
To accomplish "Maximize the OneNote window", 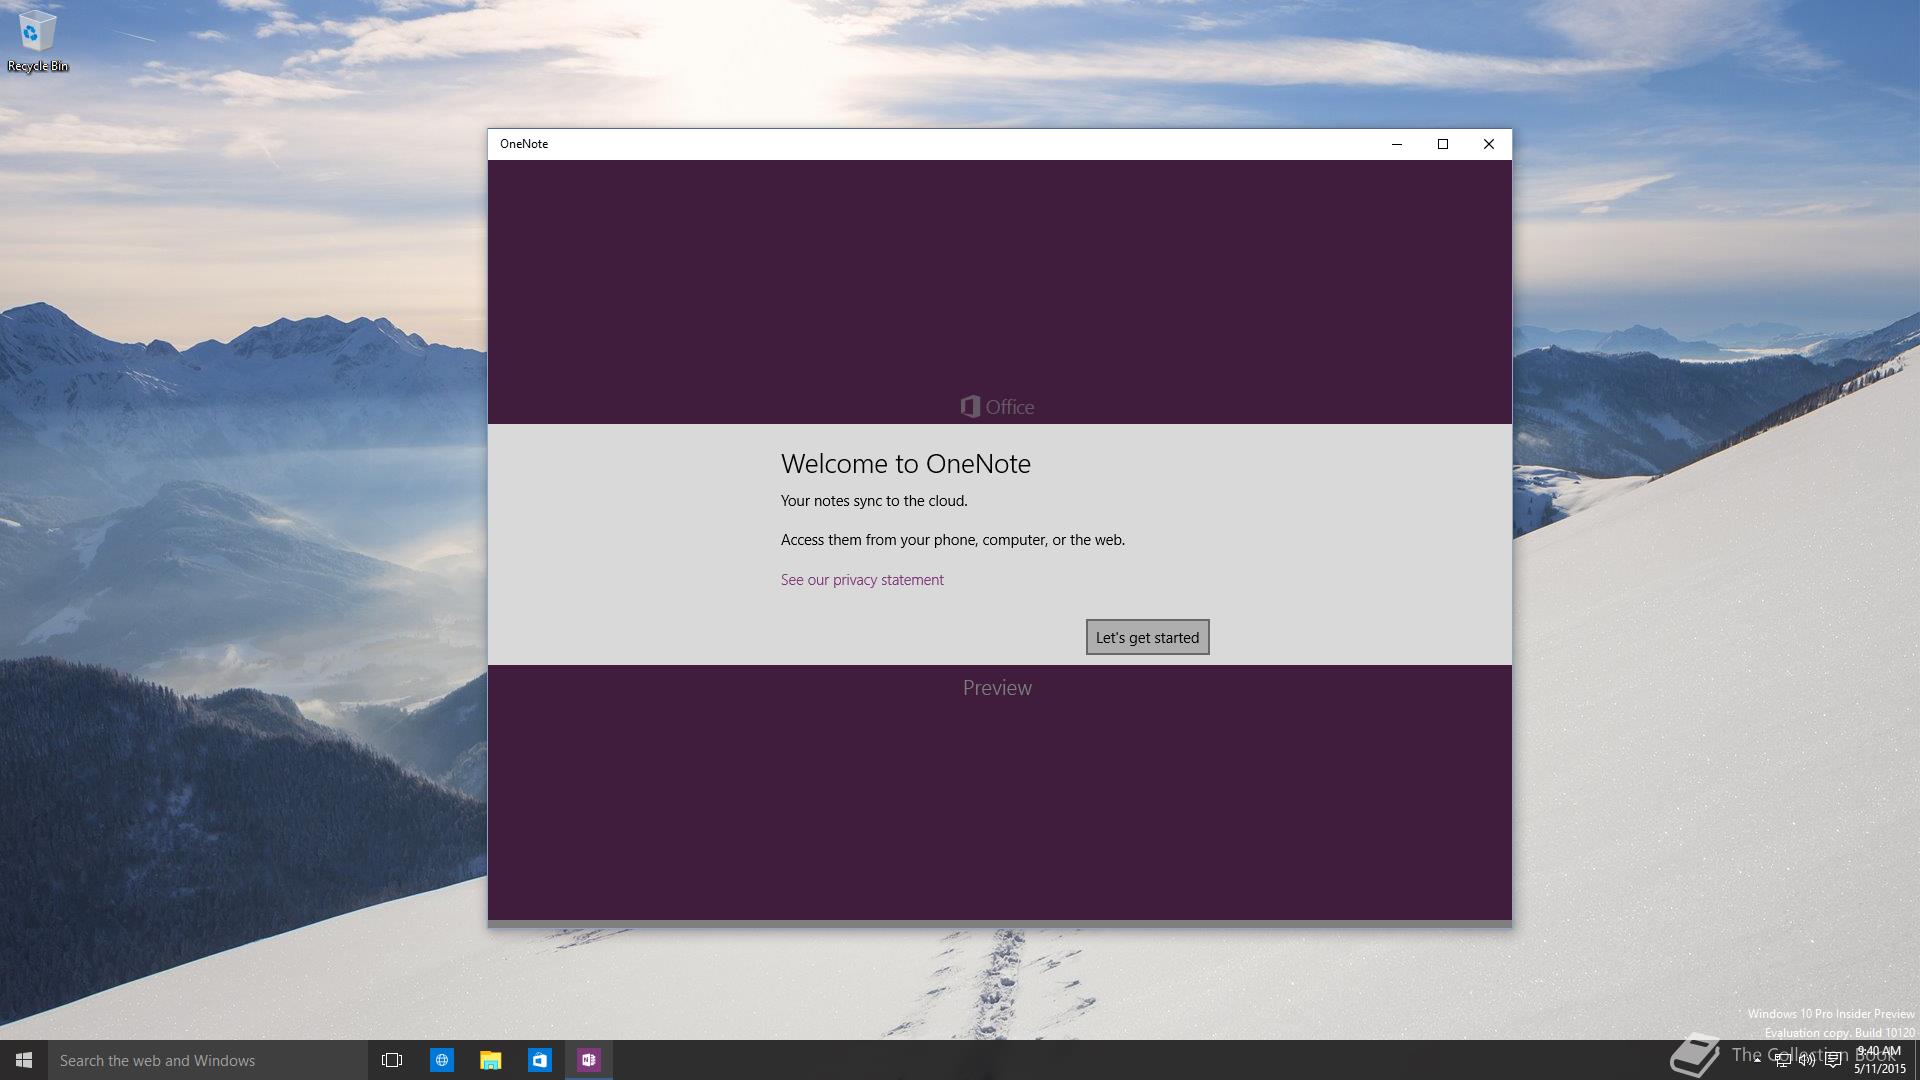I will pyautogui.click(x=1443, y=144).
